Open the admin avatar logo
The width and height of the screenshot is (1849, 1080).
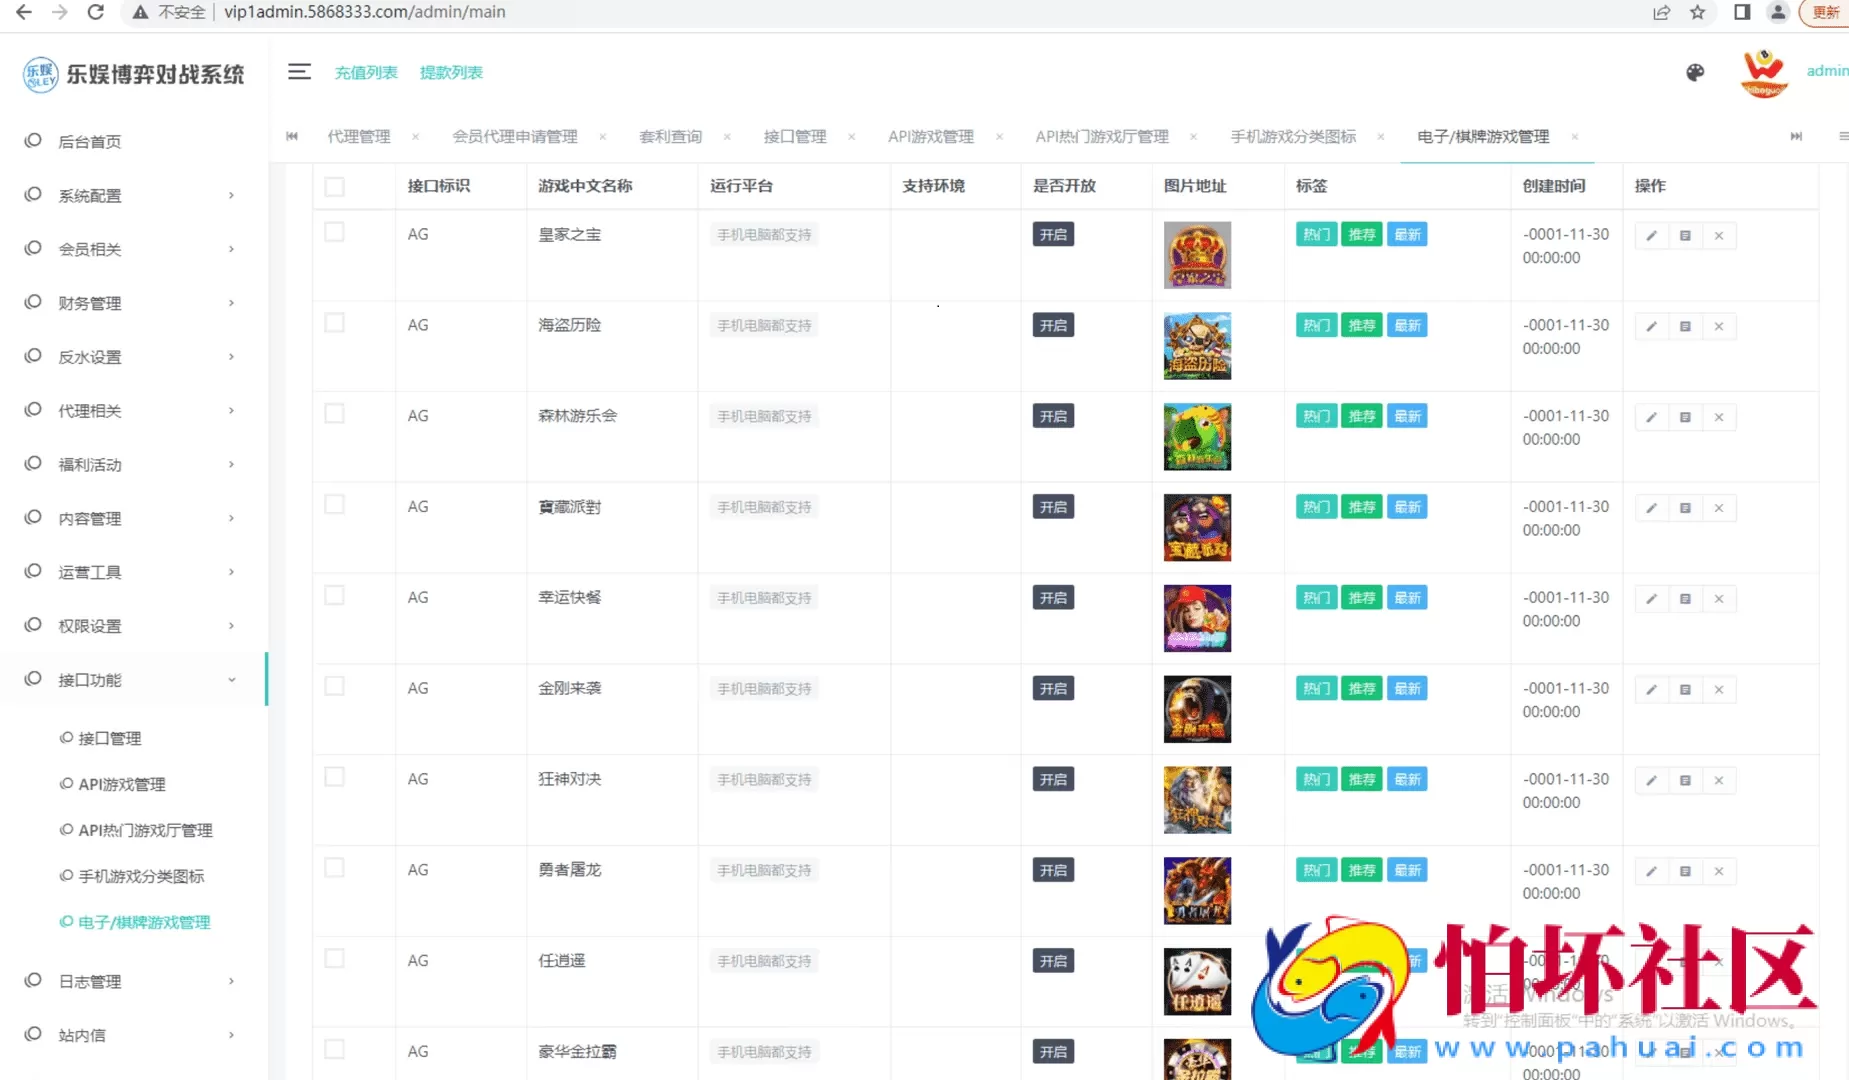point(1764,73)
